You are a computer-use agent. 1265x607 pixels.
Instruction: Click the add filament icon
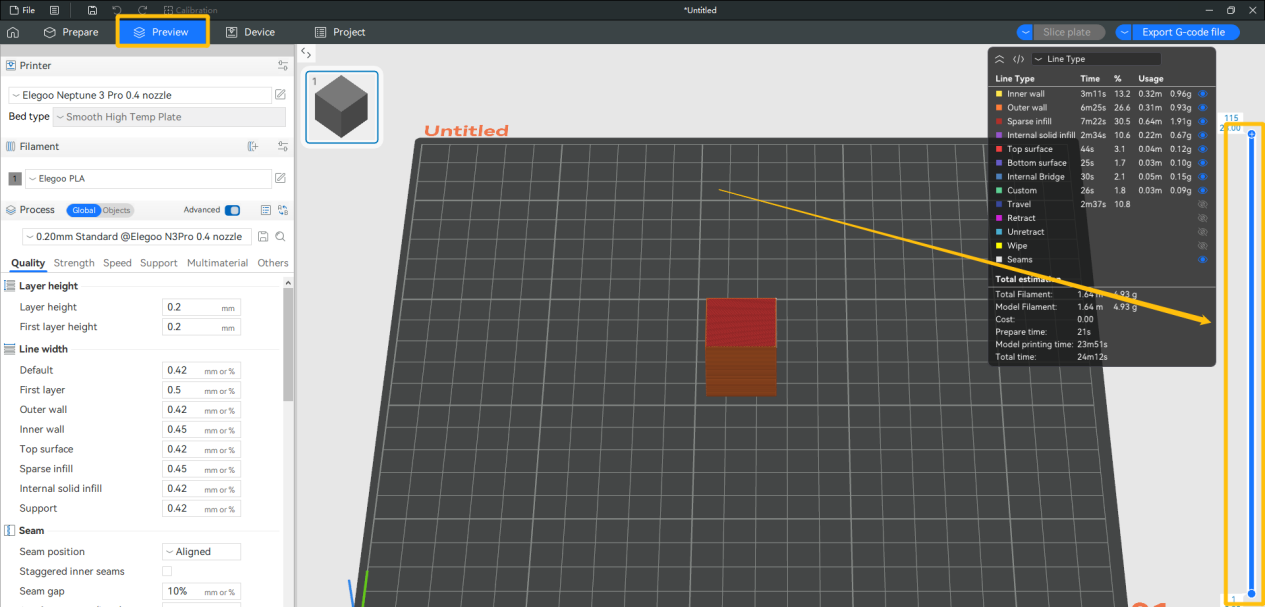tap(253, 146)
